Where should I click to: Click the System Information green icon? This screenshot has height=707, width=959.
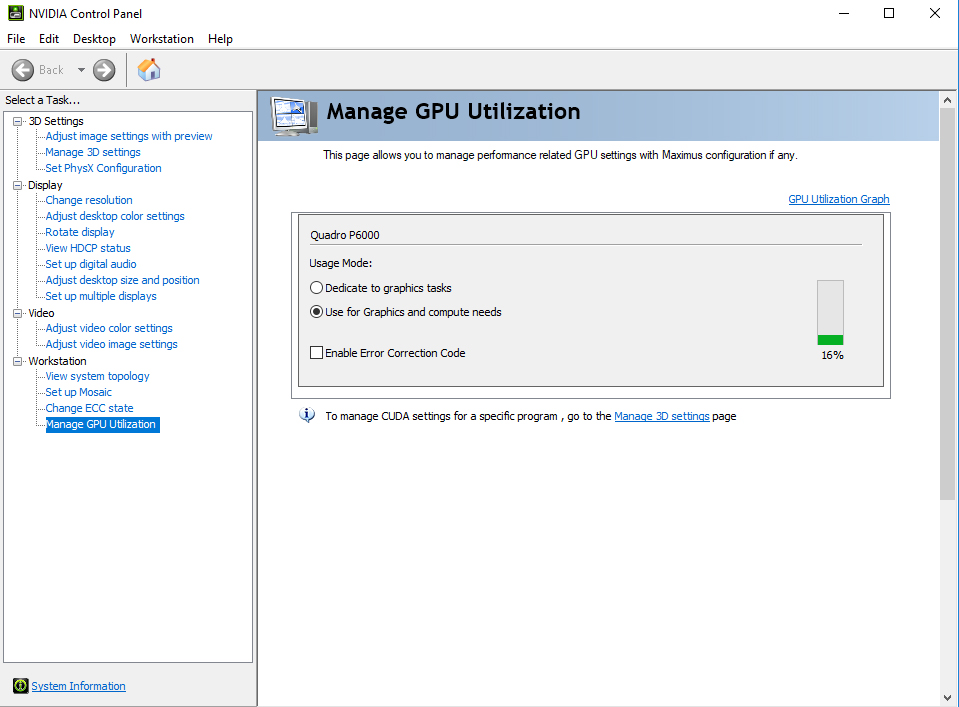coord(20,686)
